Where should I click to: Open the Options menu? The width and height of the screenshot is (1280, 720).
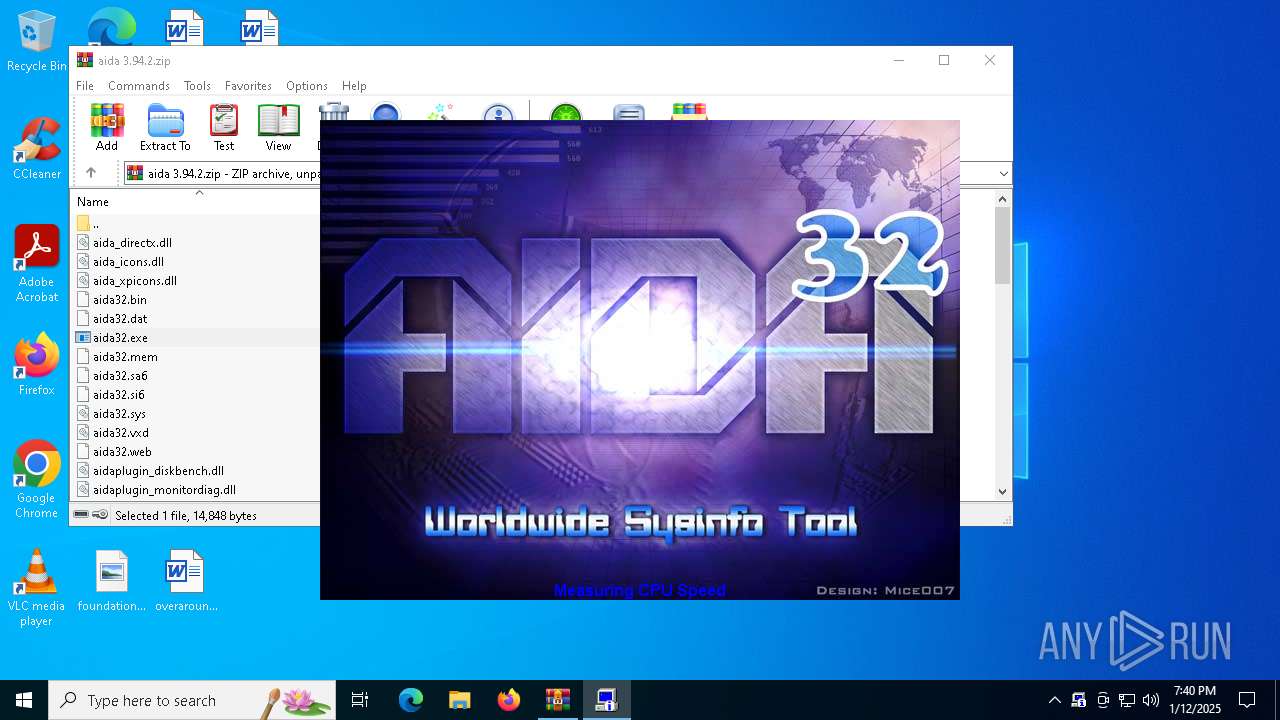tap(307, 86)
